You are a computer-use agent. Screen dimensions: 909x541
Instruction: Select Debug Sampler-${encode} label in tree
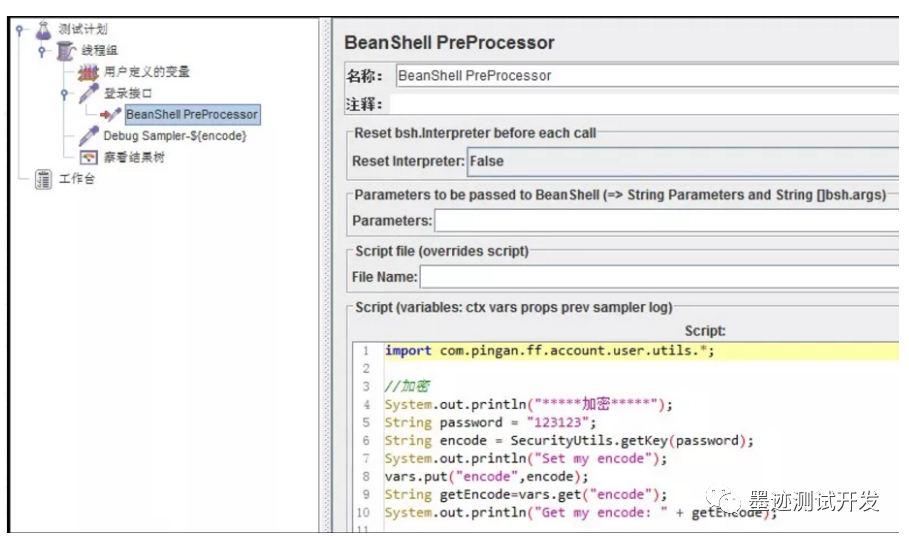[174, 136]
